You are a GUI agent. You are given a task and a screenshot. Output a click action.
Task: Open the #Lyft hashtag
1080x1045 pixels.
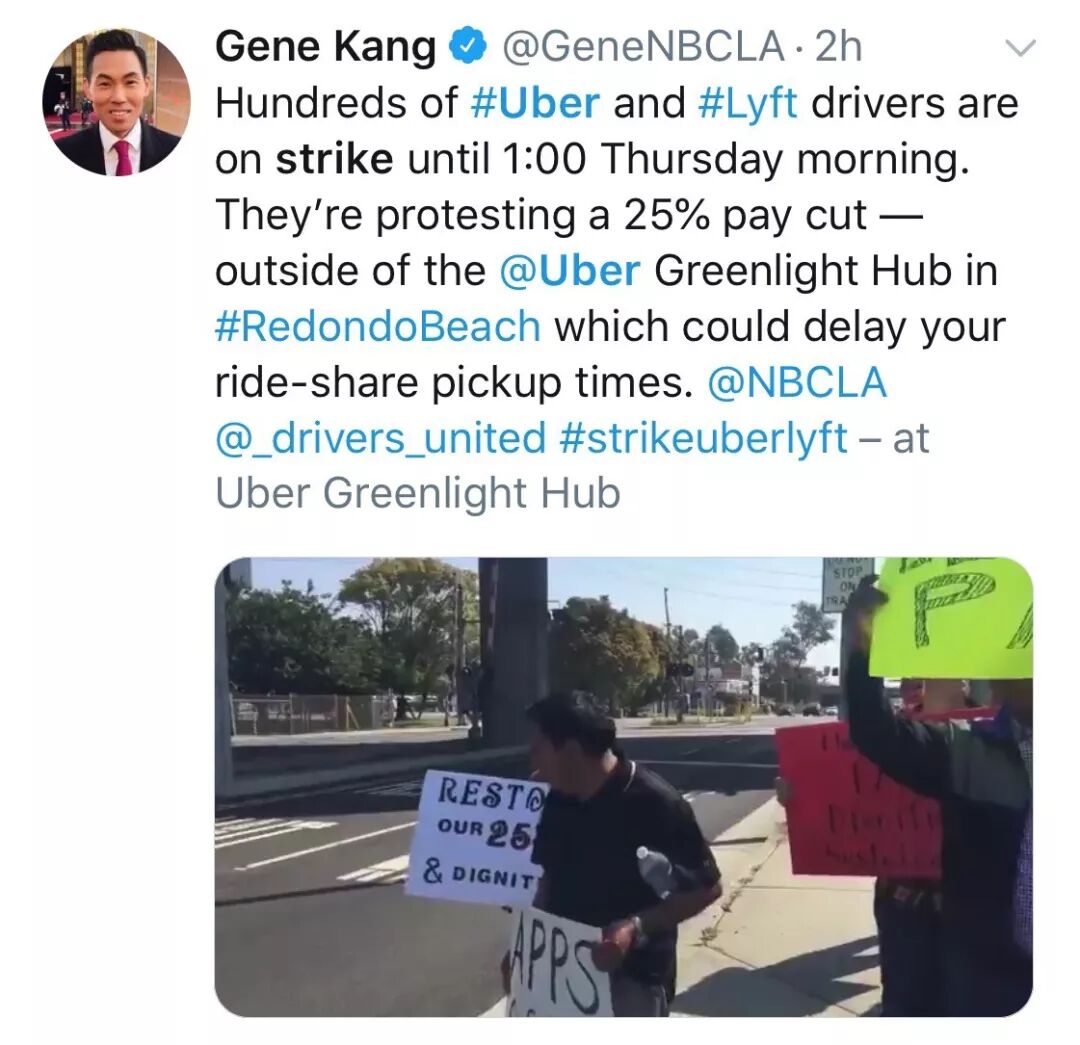click(x=747, y=105)
